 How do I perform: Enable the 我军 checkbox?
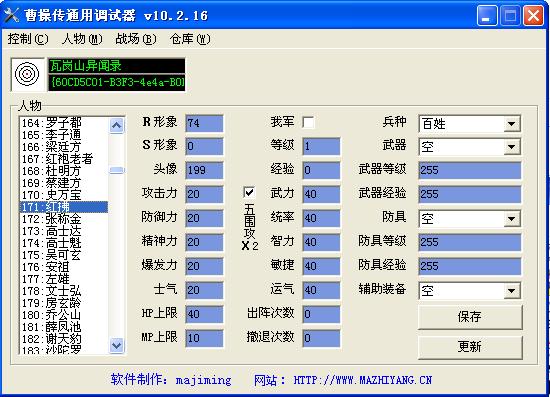(308, 122)
